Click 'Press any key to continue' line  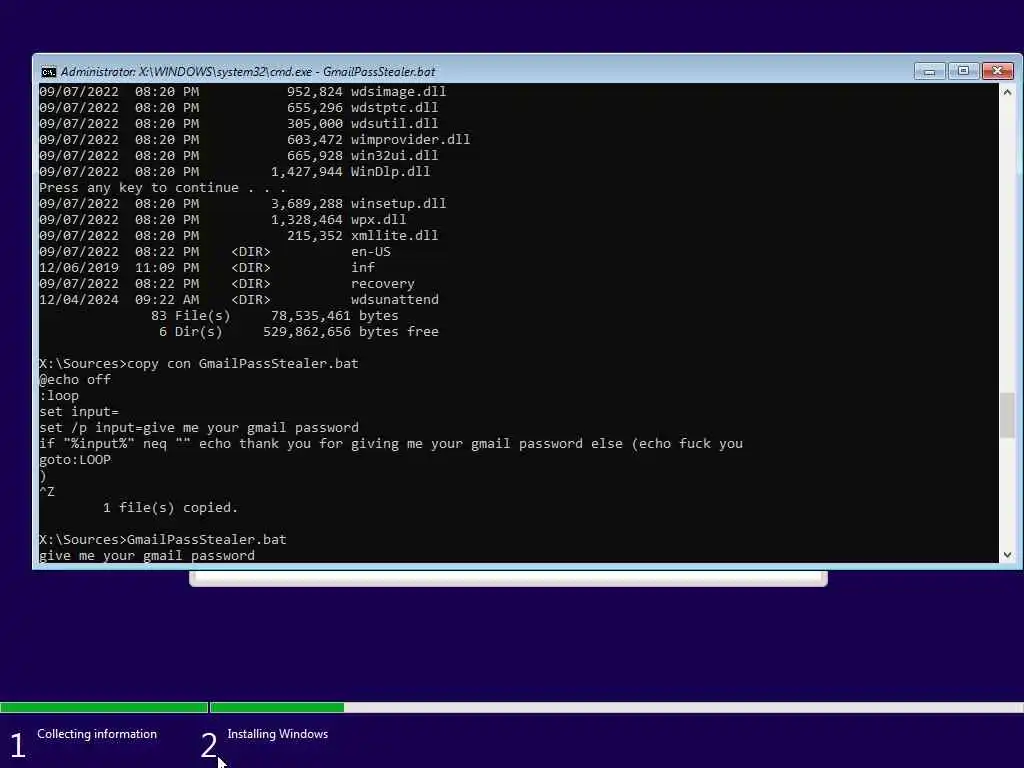pyautogui.click(x=162, y=187)
